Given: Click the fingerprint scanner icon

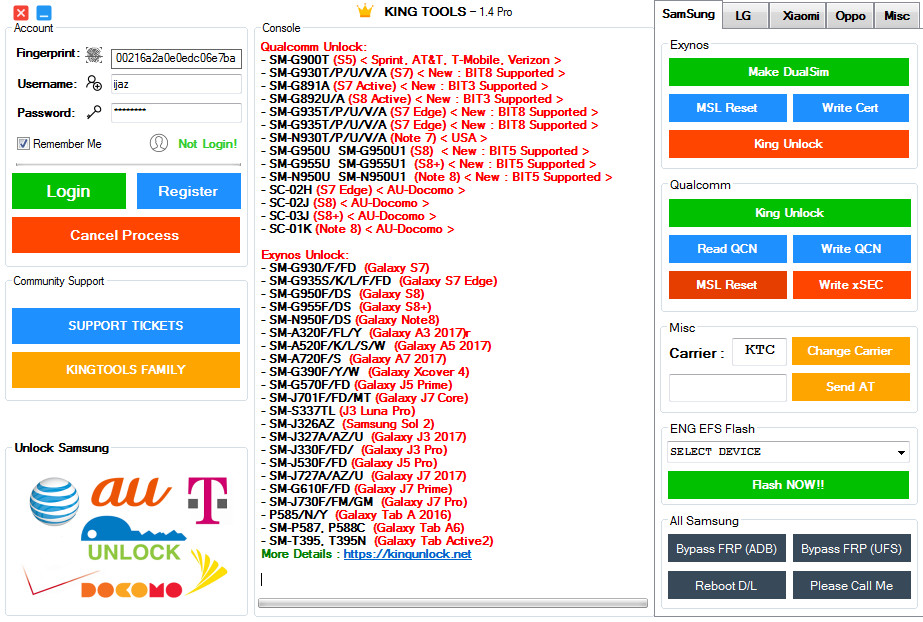Looking at the screenshot, I should 94,55.
